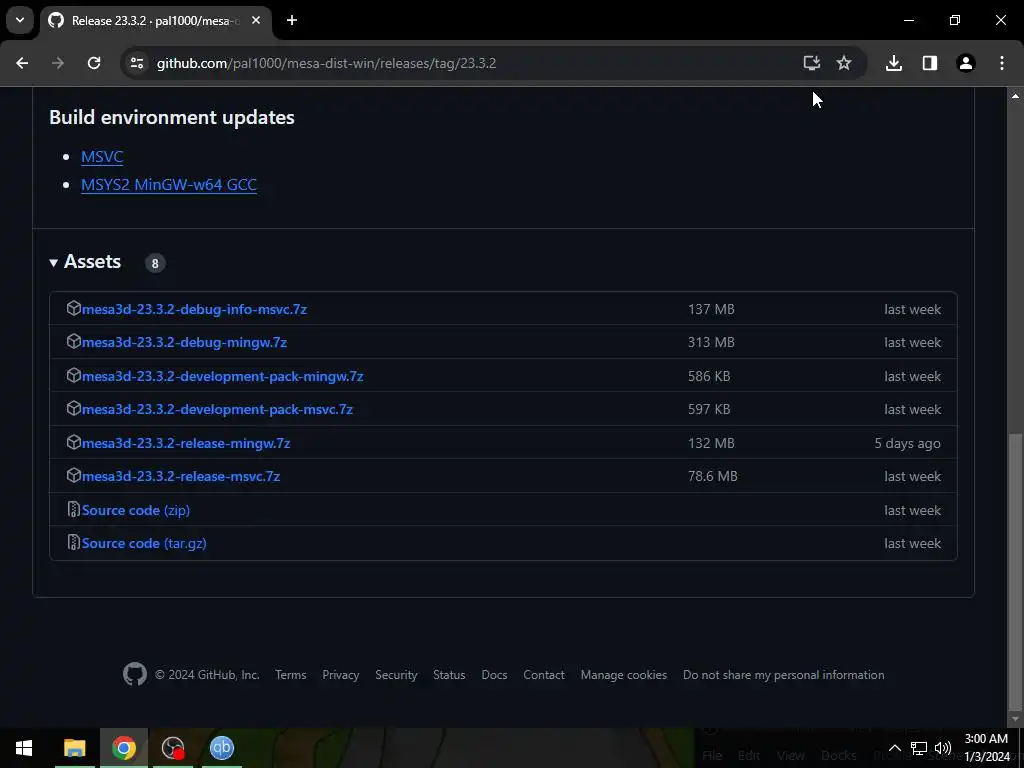The width and height of the screenshot is (1024, 768).
Task: Click package icon beside development-pack-msvc.7z
Action: 74,409
